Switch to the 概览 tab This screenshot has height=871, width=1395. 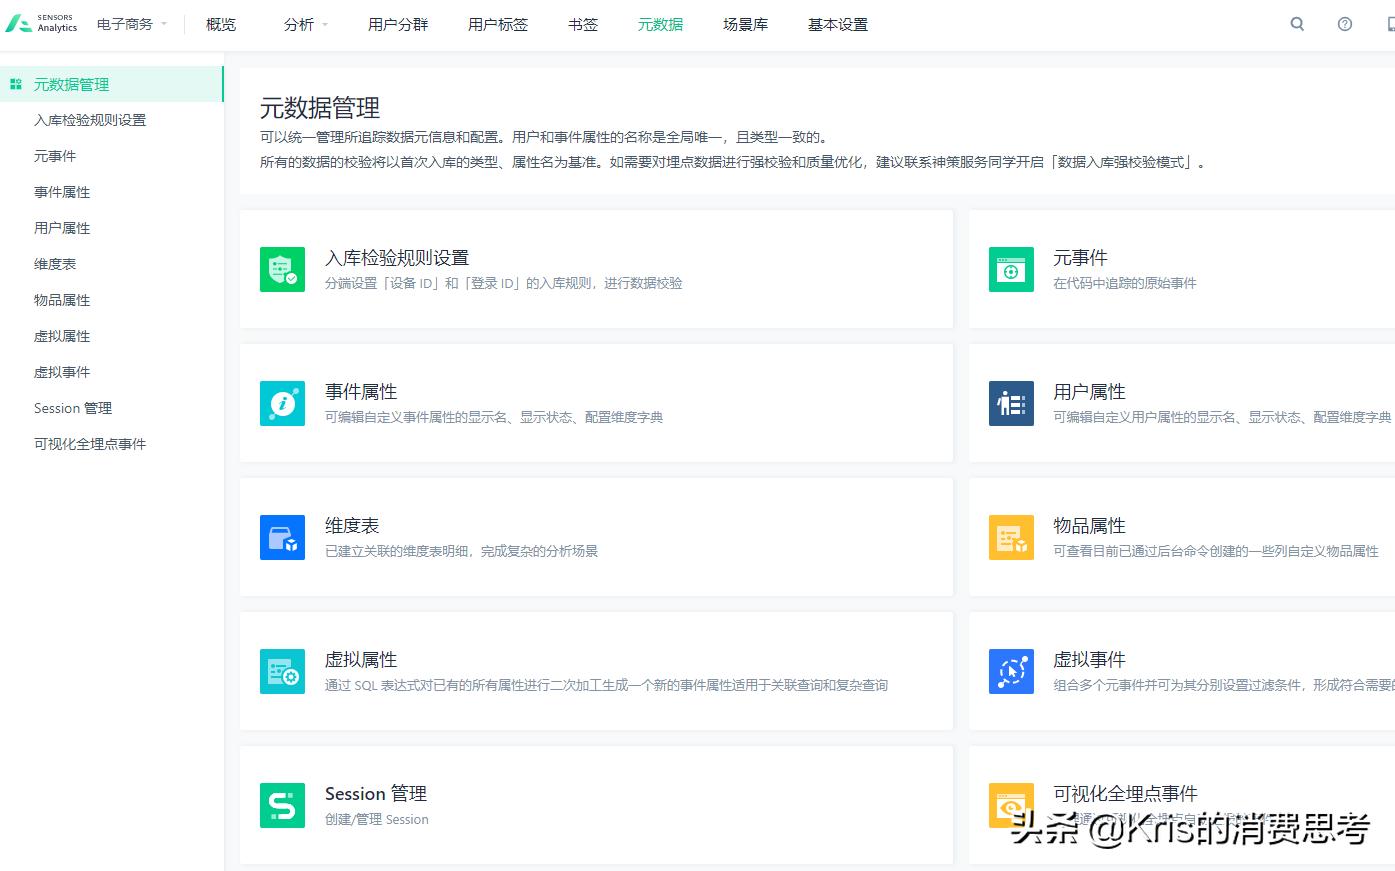pos(219,23)
